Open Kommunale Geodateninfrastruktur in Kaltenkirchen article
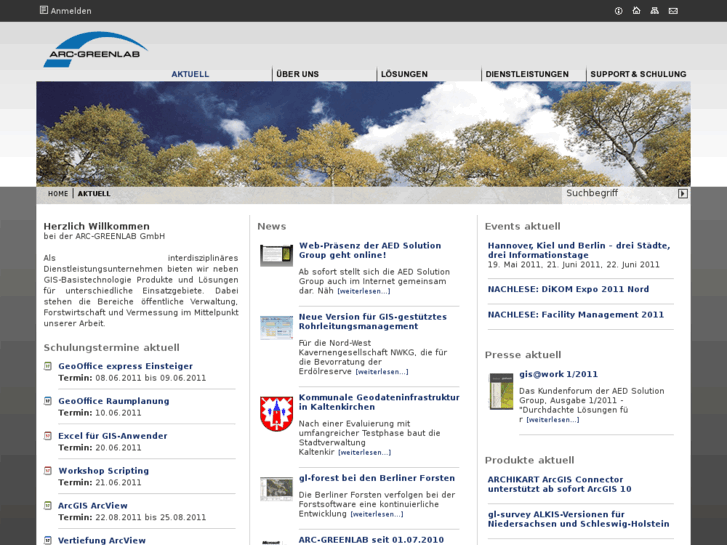727x545 pixels. tap(379, 402)
